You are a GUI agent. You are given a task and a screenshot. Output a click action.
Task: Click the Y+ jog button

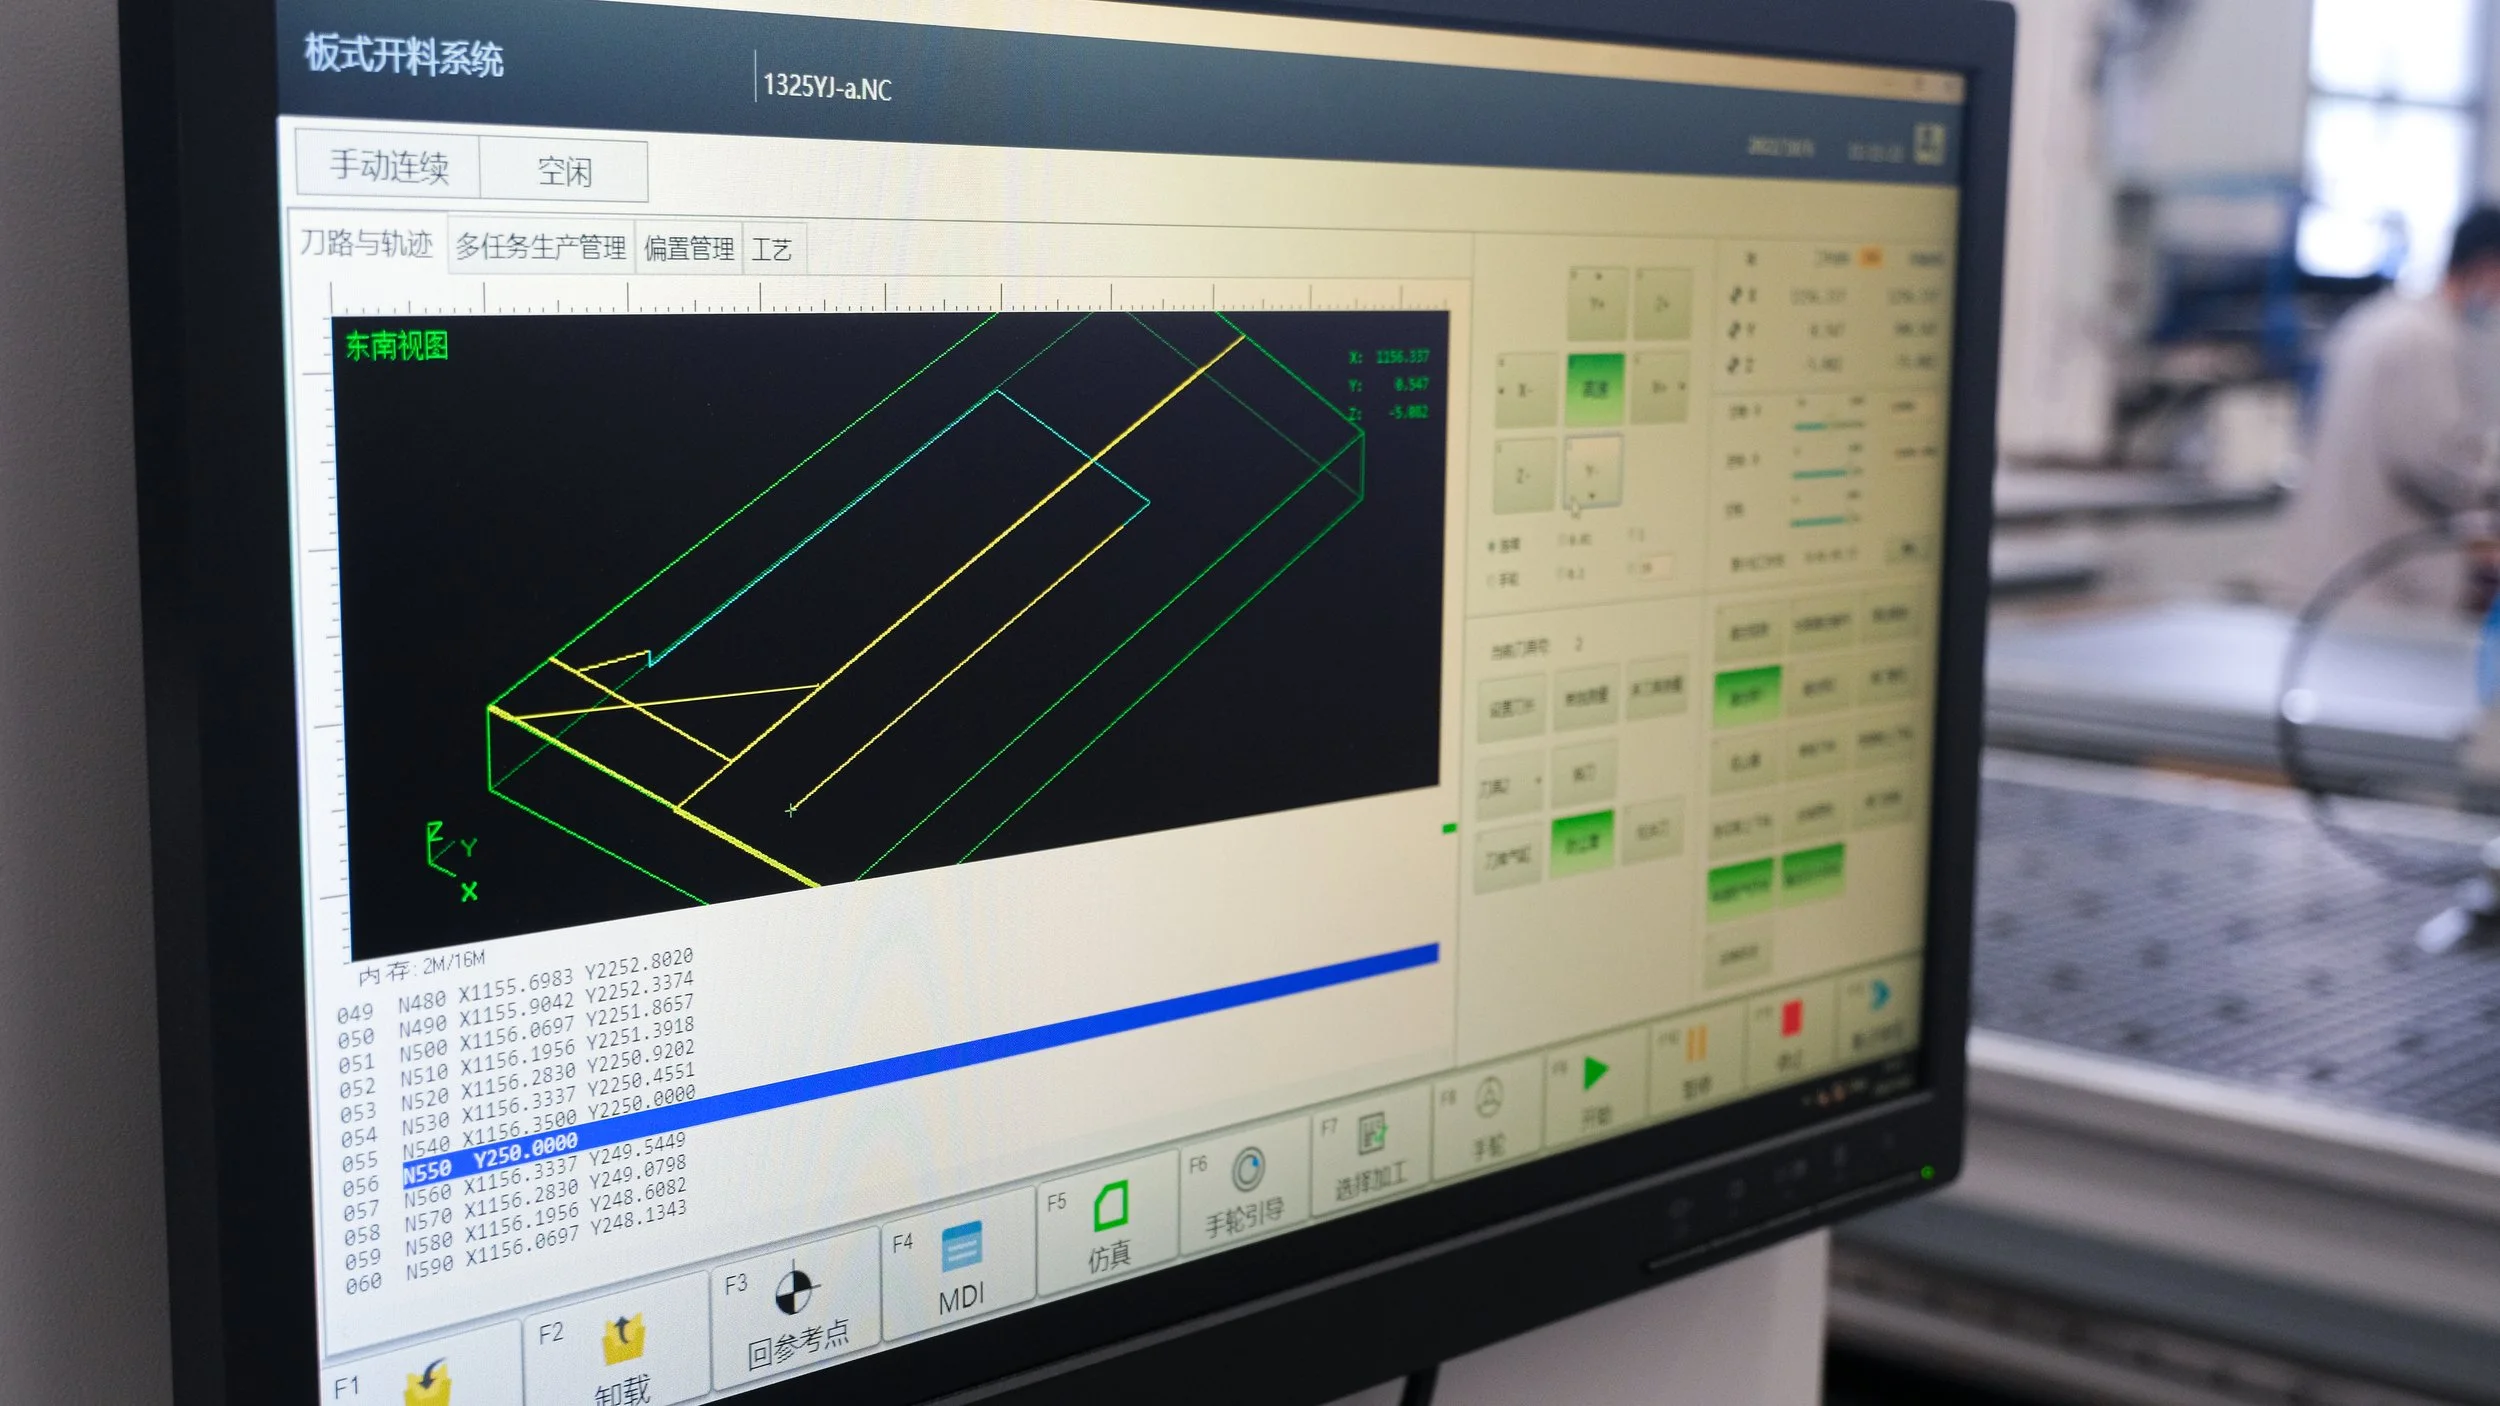1597,304
